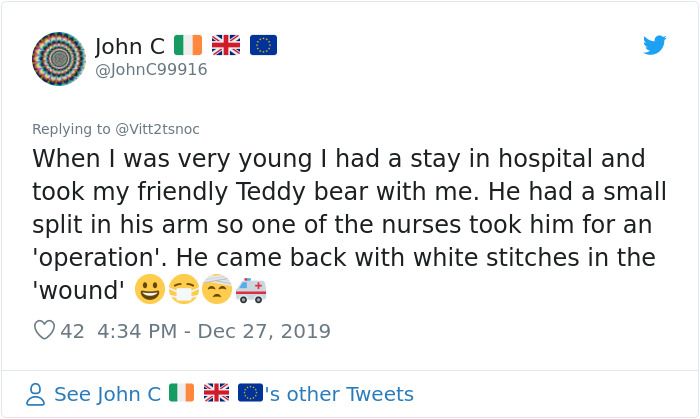Click the Twitter bird logo
Image resolution: width=700 pixels, height=419 pixels.
click(x=654, y=45)
